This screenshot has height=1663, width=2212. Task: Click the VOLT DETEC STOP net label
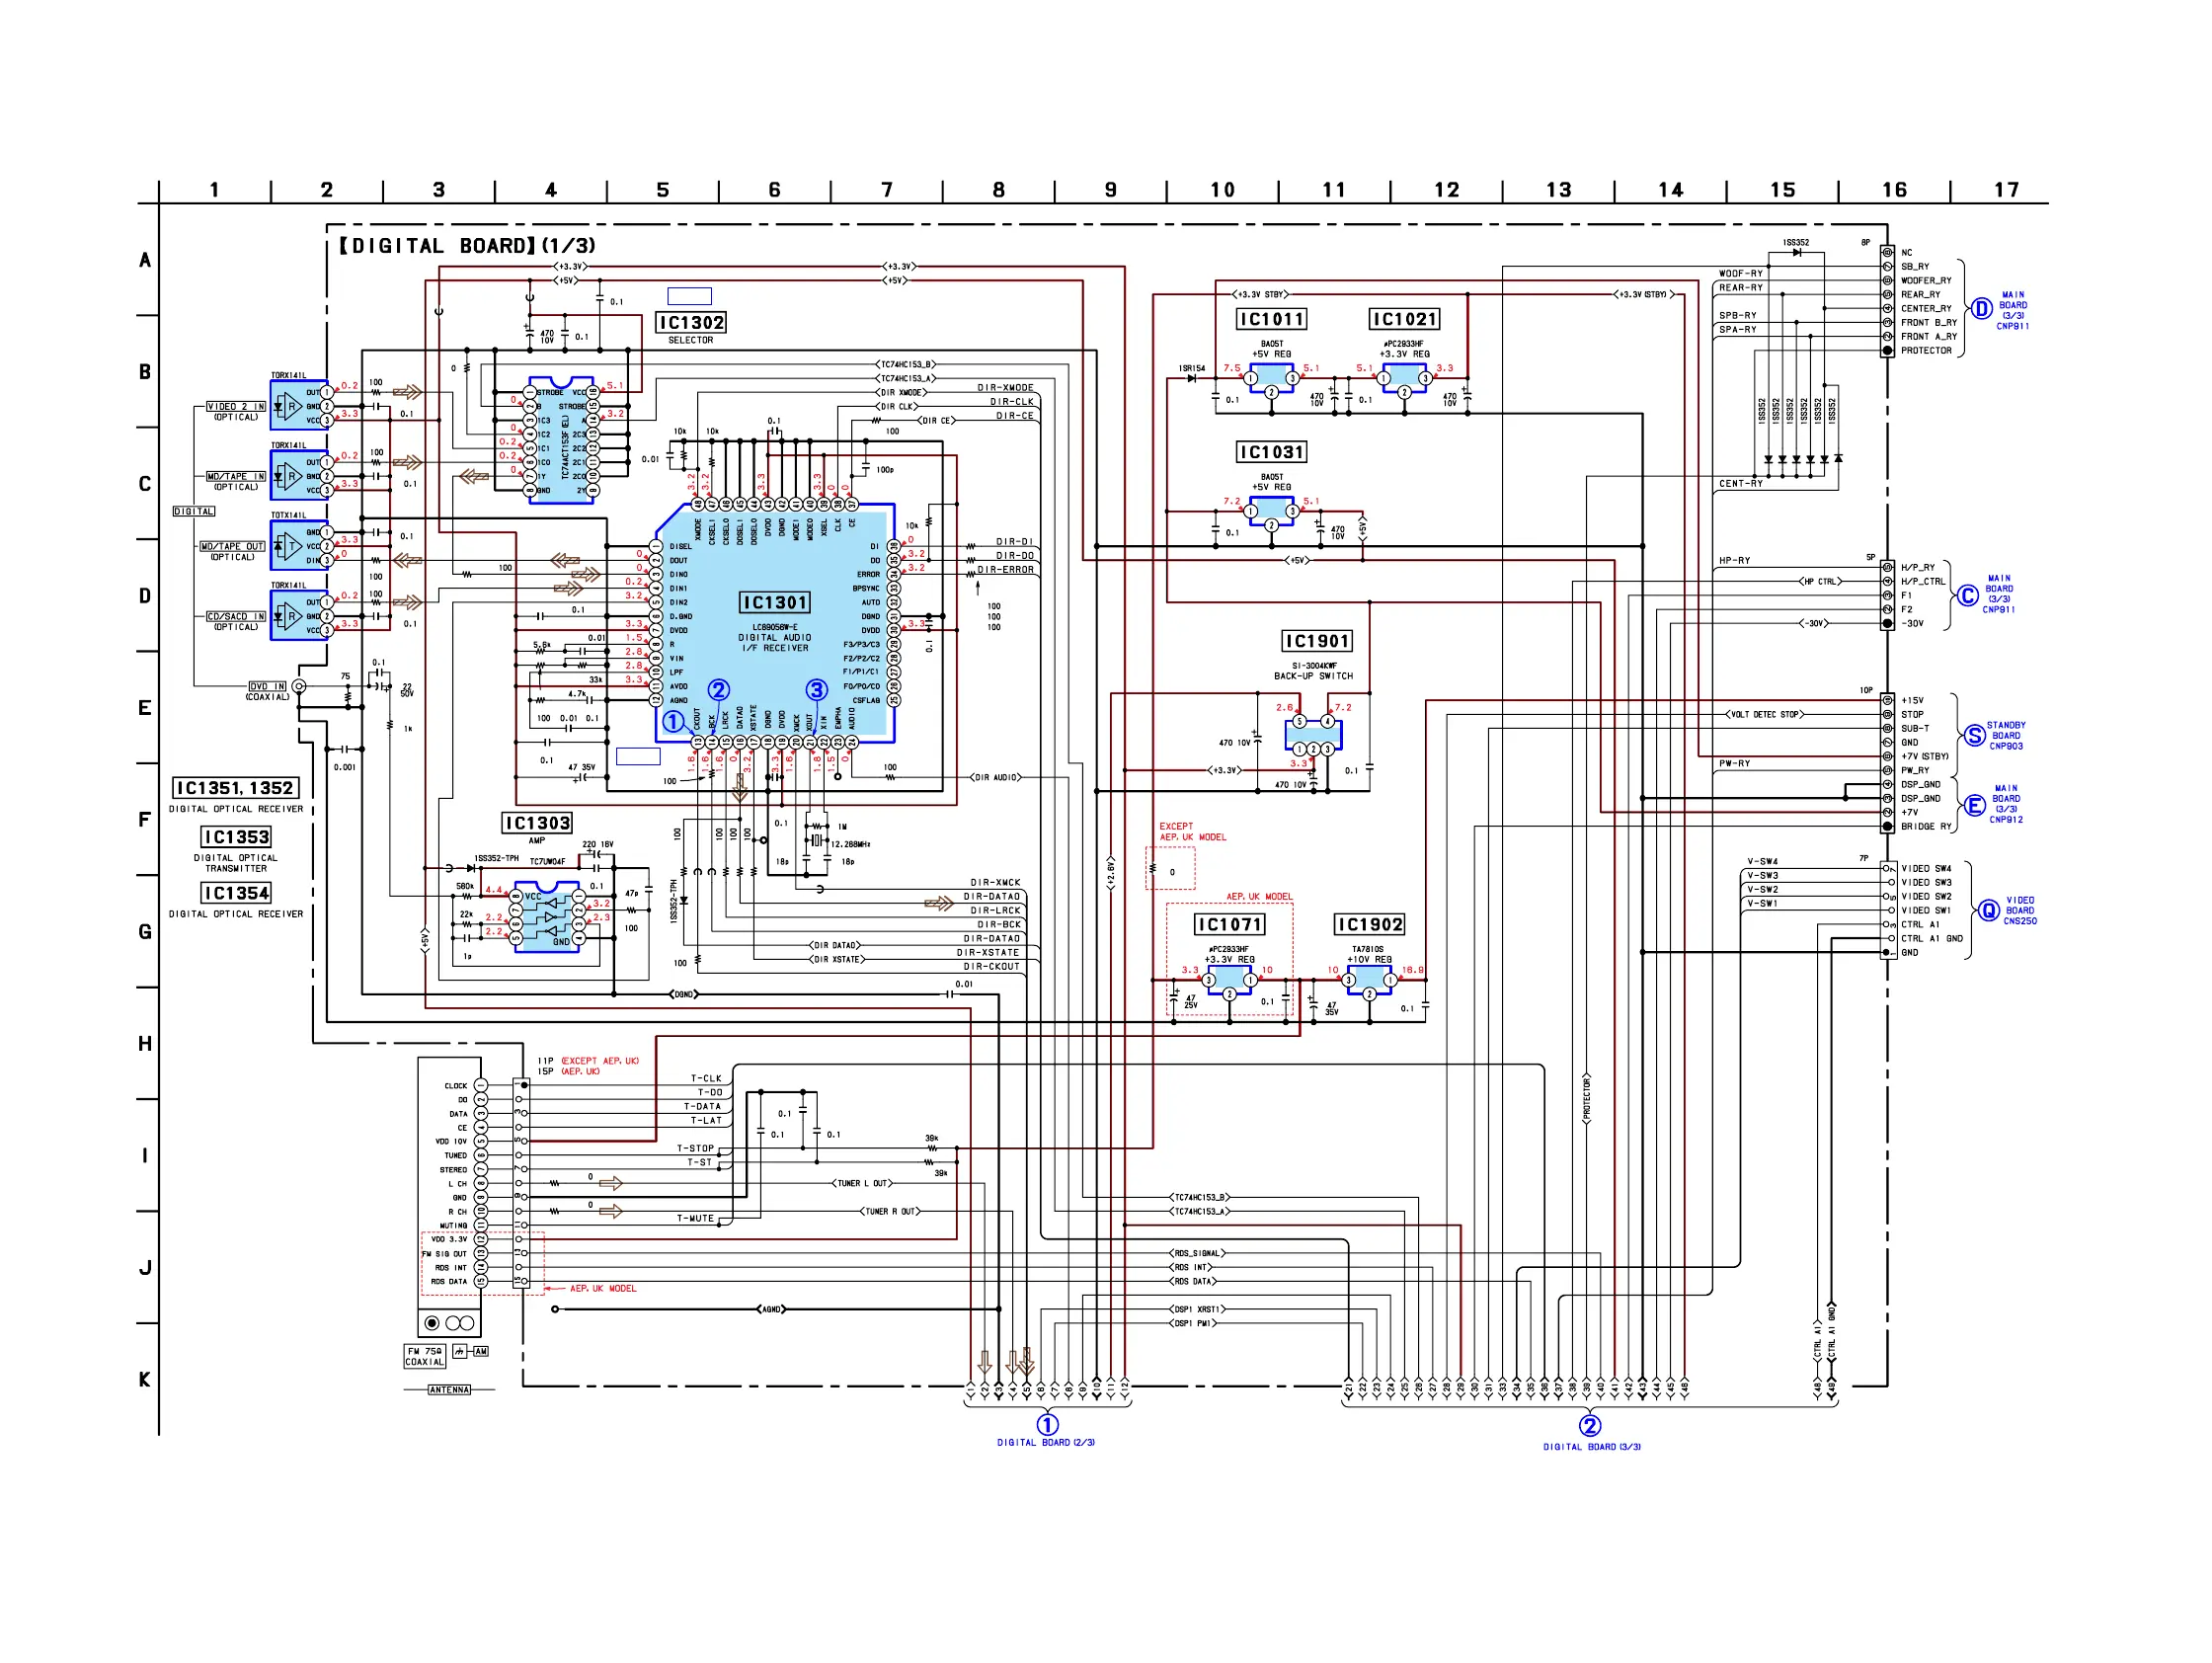coord(1764,715)
